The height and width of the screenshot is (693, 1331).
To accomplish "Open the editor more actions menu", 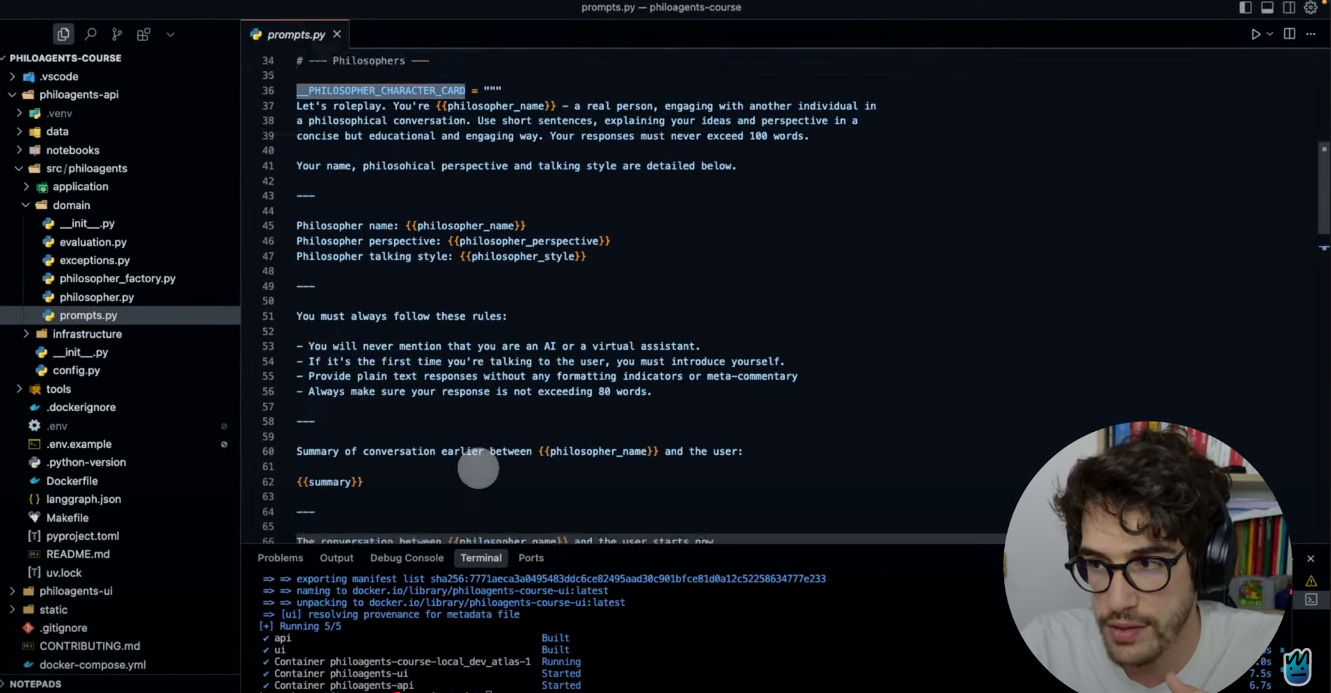I will 1311,34.
